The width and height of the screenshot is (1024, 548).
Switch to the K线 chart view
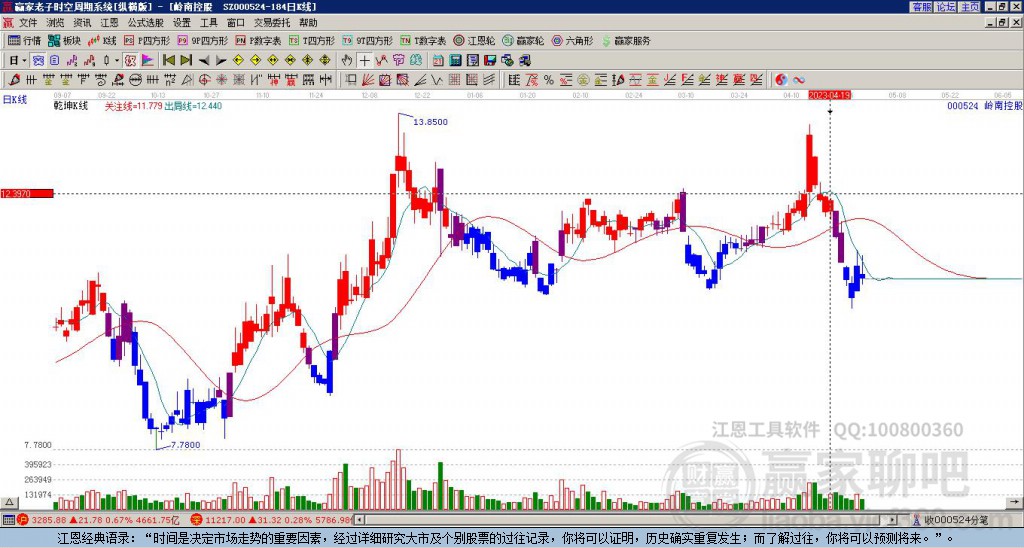(101, 40)
